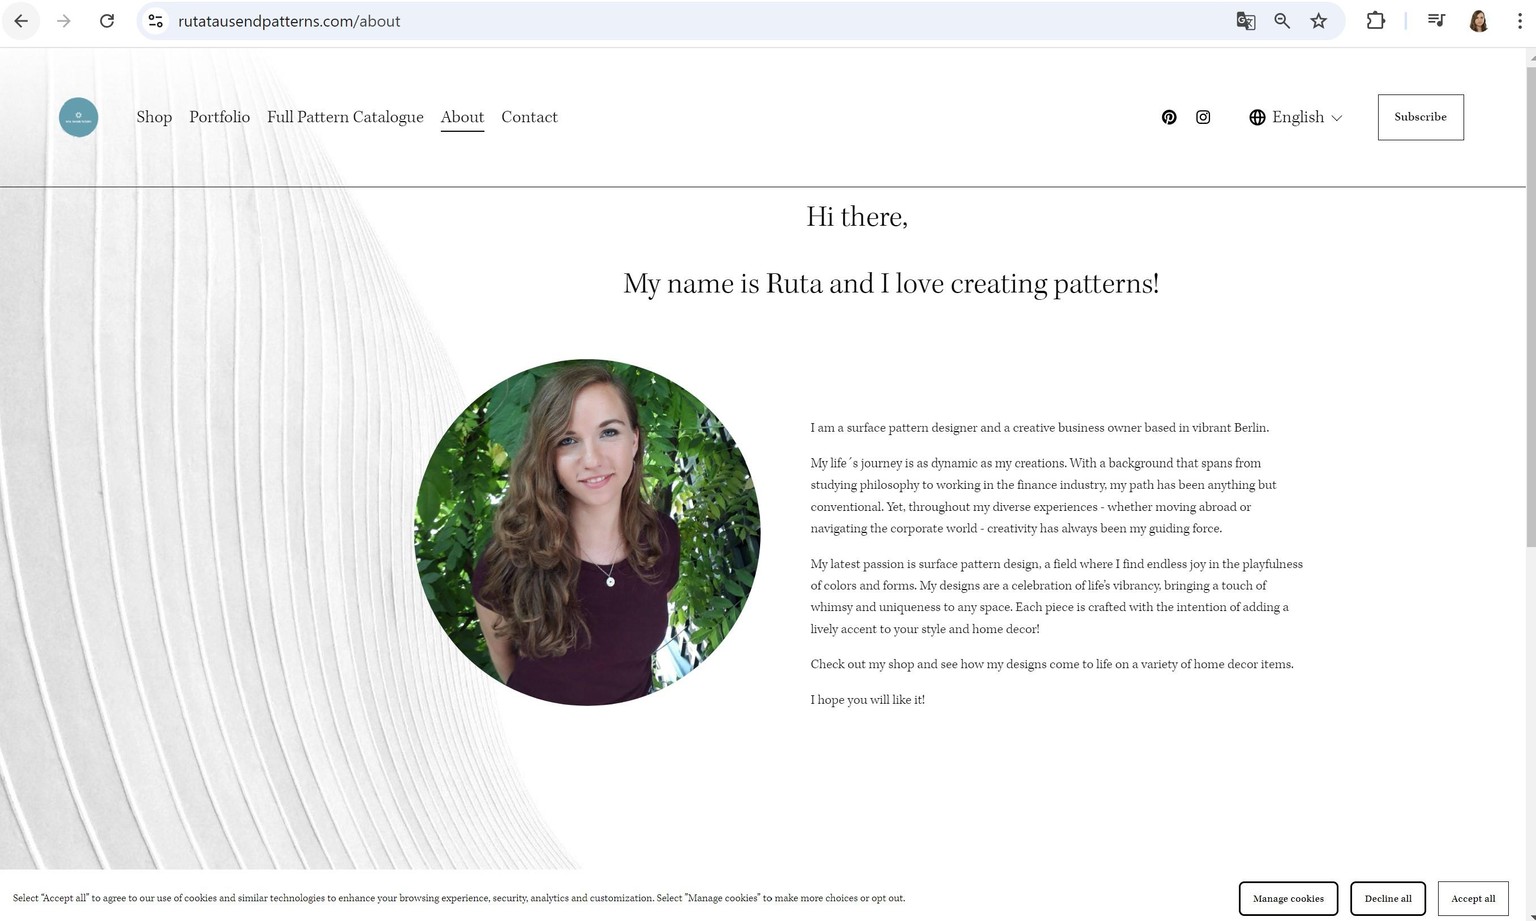
Task: Open the Chrome three-dot menu
Action: [1519, 21]
